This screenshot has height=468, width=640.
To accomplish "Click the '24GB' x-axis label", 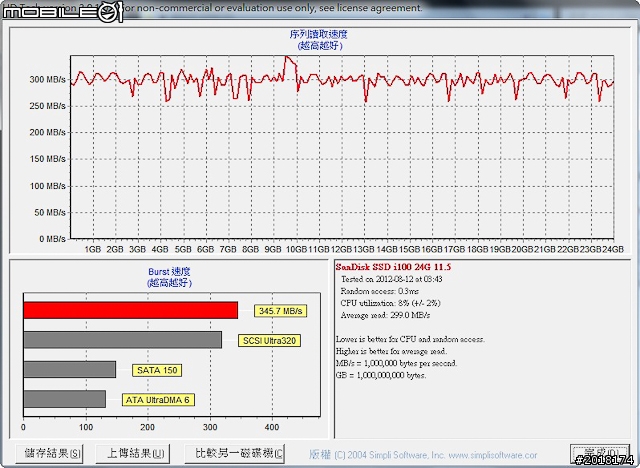I will coord(613,249).
